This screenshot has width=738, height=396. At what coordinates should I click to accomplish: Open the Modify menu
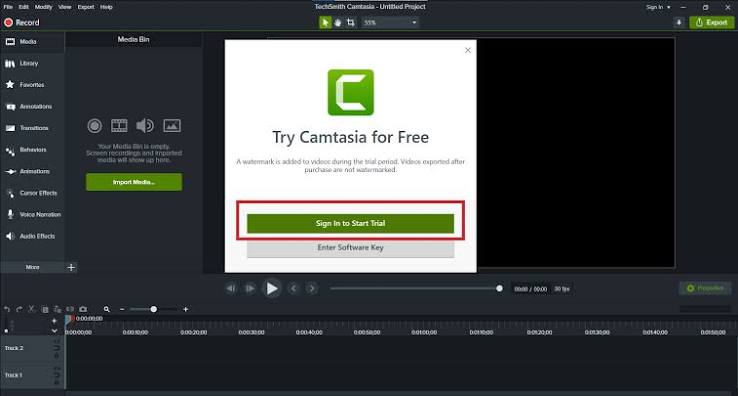click(x=43, y=7)
